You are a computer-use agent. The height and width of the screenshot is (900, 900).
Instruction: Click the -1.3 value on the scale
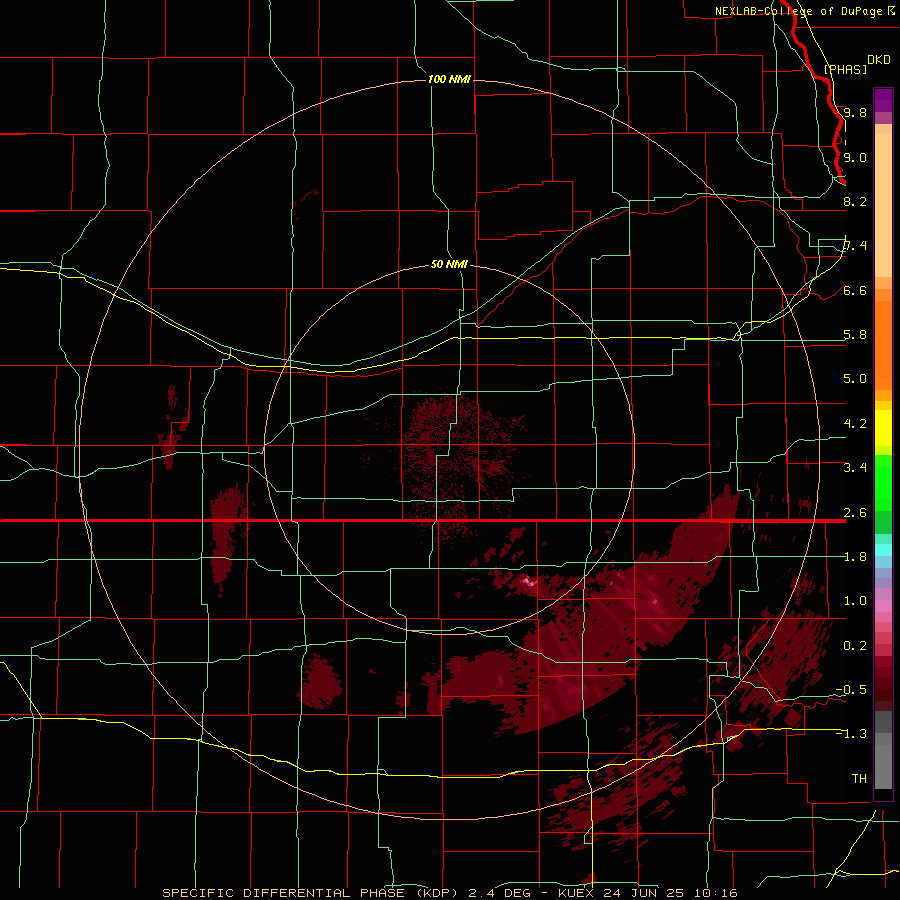click(851, 734)
